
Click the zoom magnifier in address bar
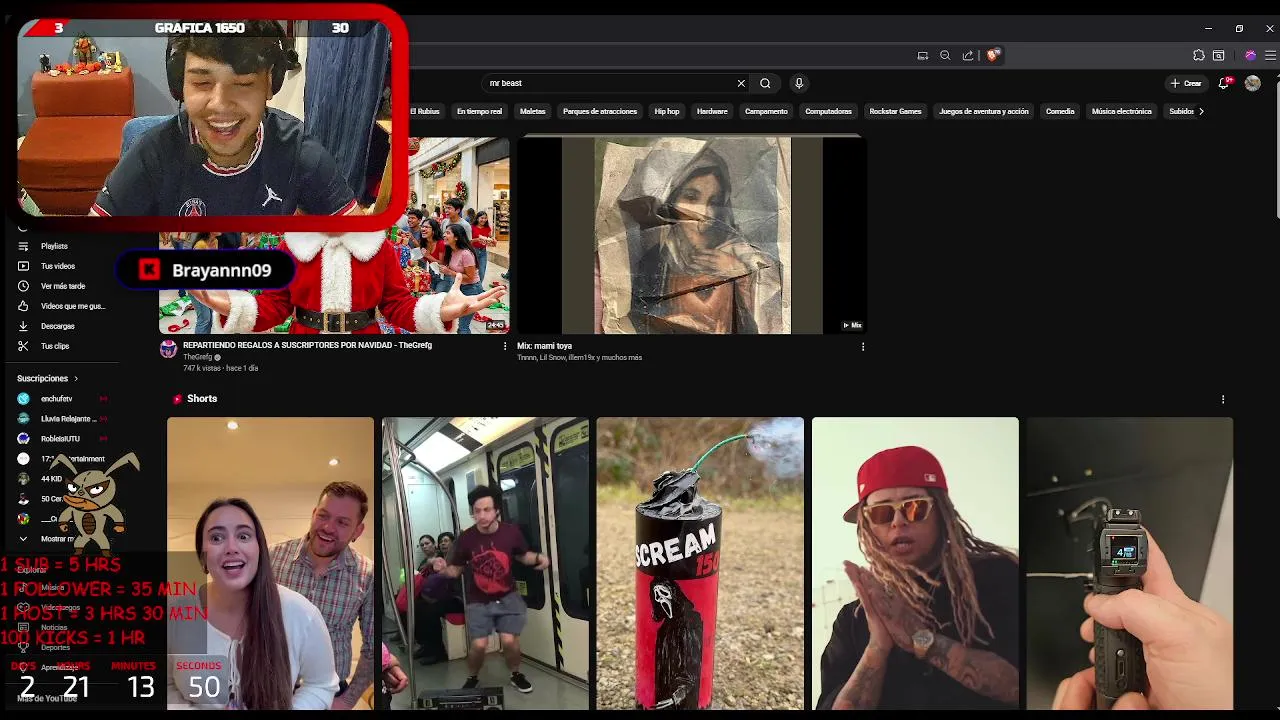945,55
